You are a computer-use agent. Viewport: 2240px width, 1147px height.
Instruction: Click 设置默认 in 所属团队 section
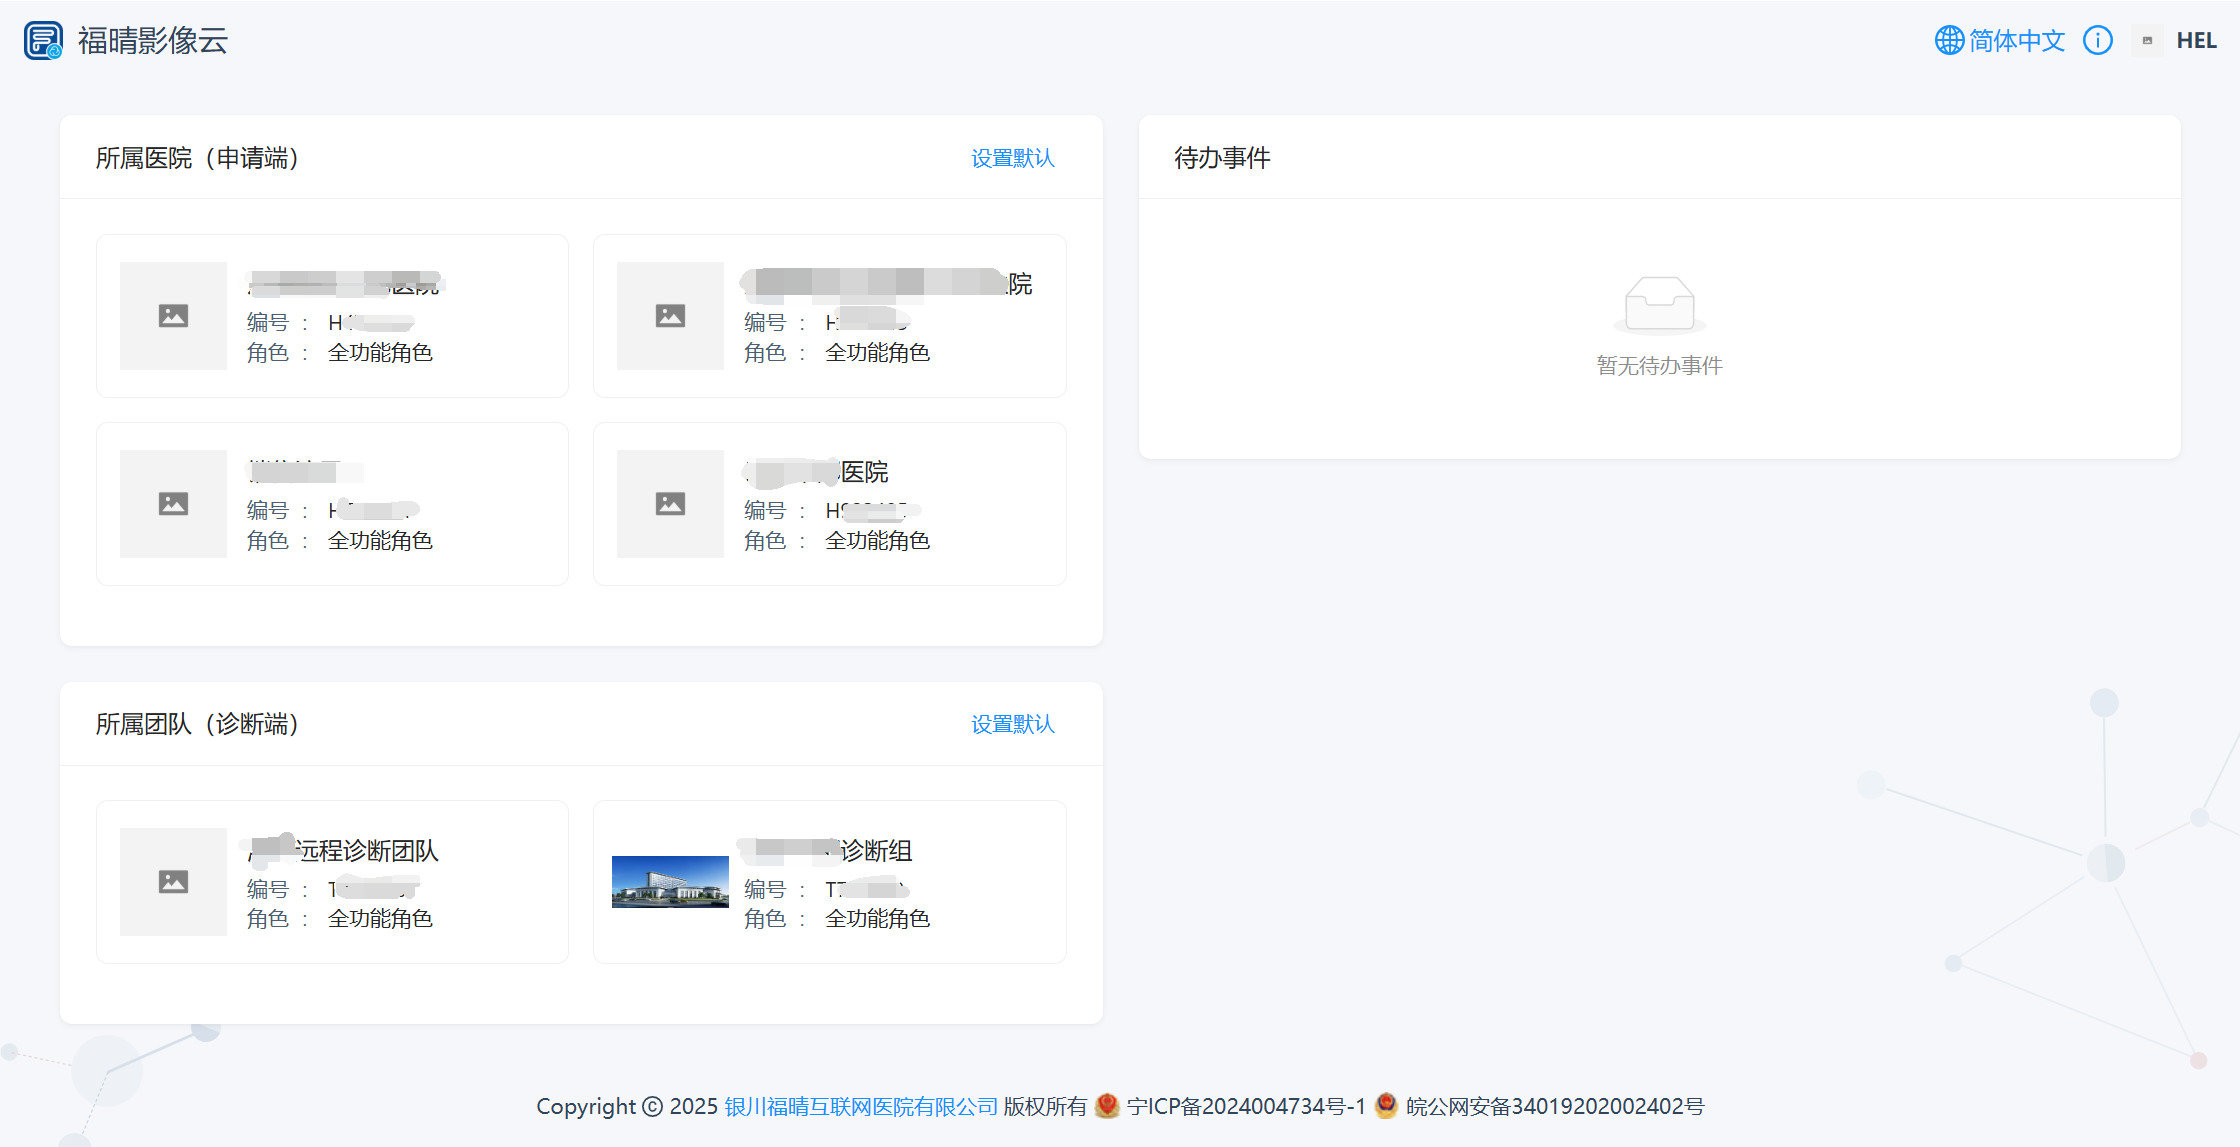point(1012,724)
